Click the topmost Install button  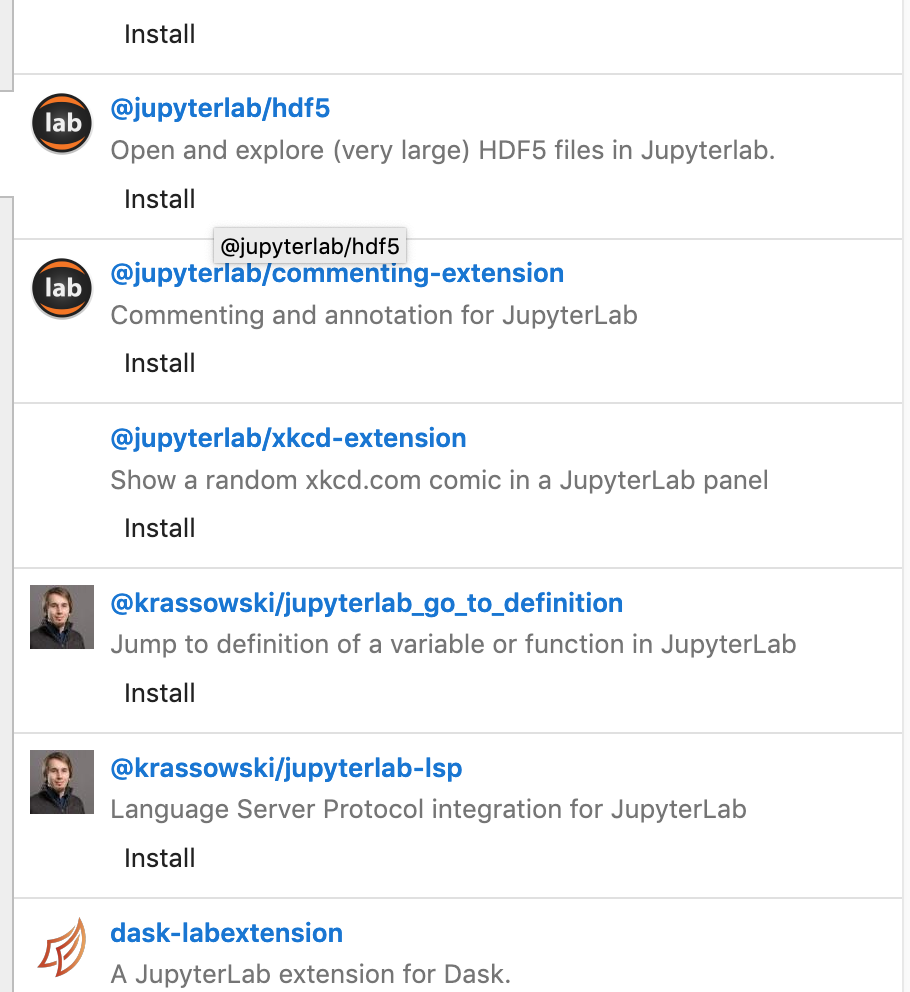[x=159, y=34]
